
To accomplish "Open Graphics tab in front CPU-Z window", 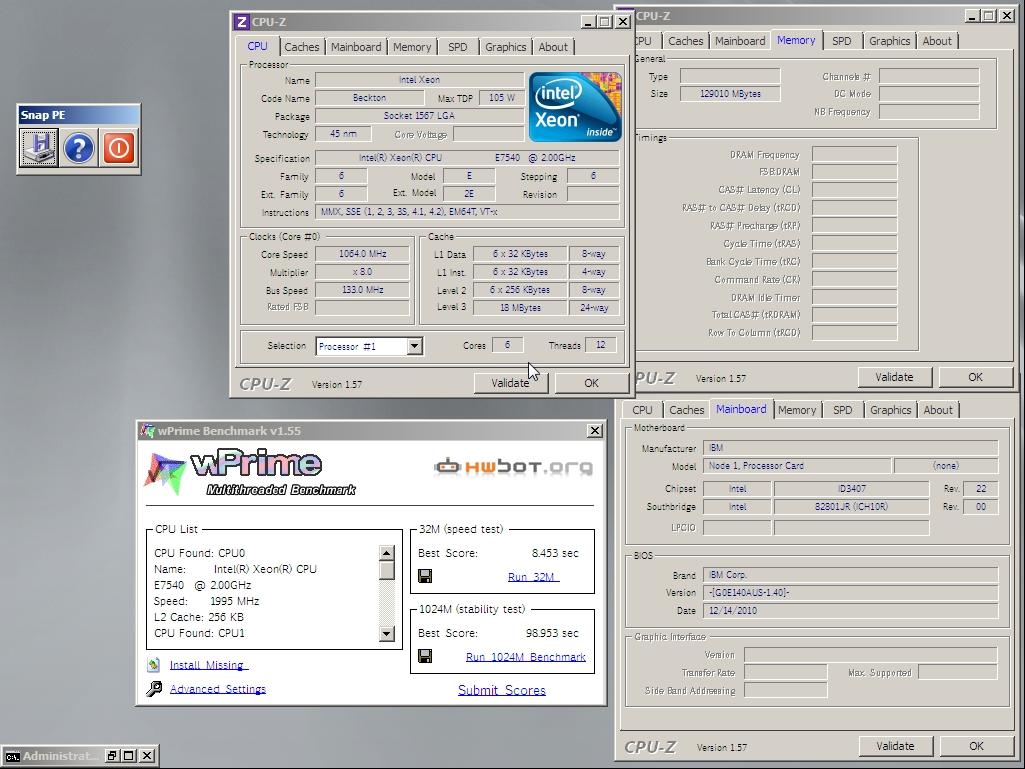I will [505, 47].
